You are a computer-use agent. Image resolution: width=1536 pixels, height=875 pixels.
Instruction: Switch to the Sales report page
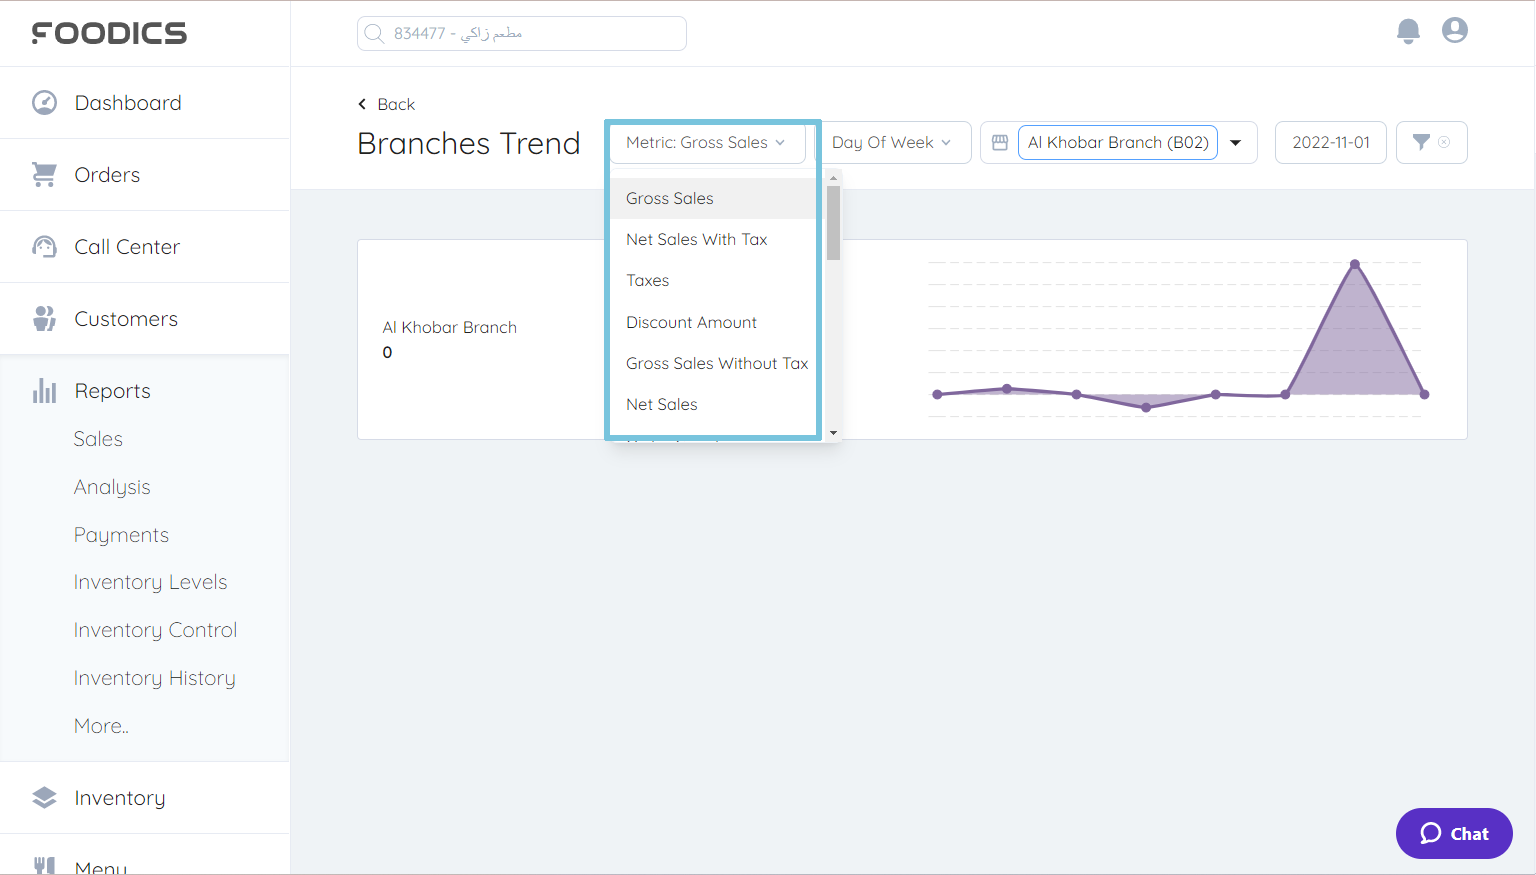pyautogui.click(x=98, y=438)
